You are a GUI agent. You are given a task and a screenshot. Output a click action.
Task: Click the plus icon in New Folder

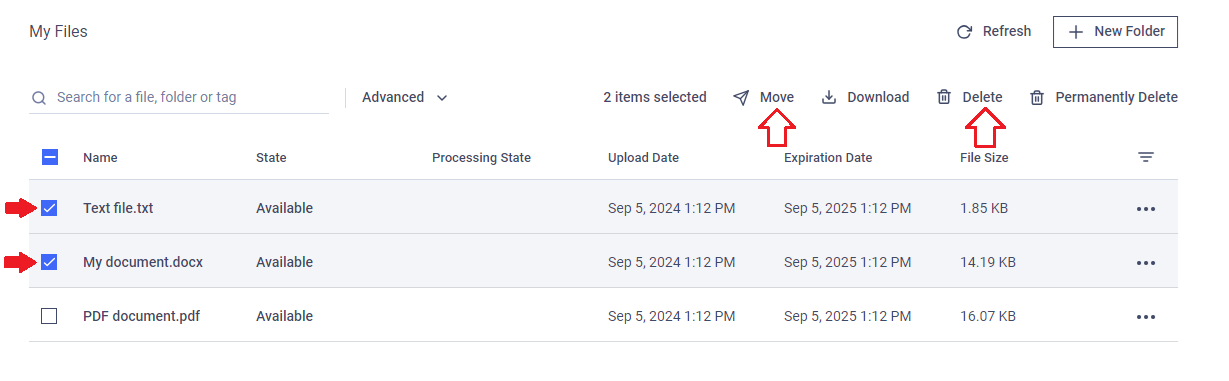coord(1076,32)
